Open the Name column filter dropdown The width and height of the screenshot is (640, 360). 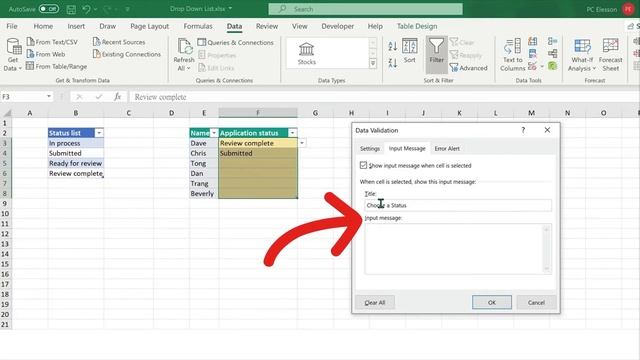coord(214,133)
